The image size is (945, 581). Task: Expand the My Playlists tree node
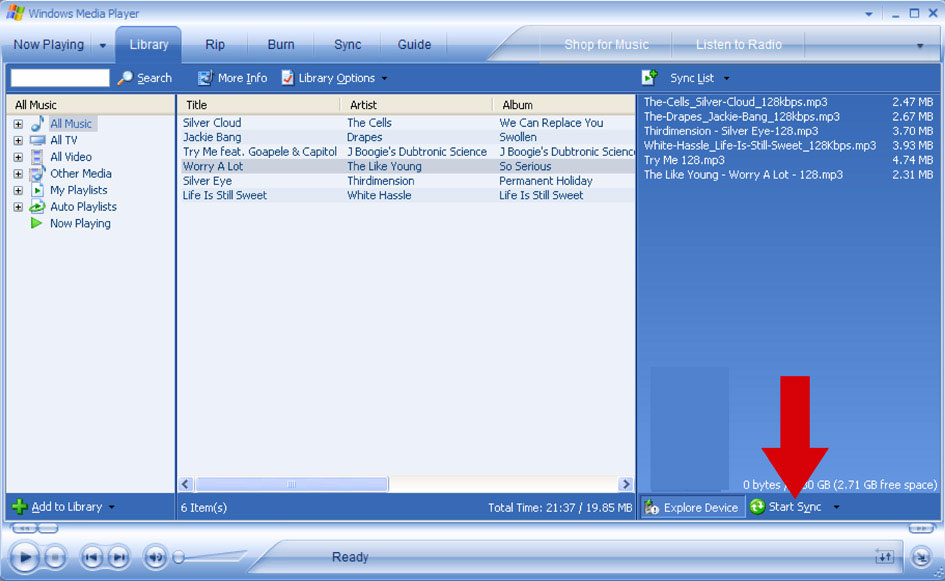[x=18, y=190]
